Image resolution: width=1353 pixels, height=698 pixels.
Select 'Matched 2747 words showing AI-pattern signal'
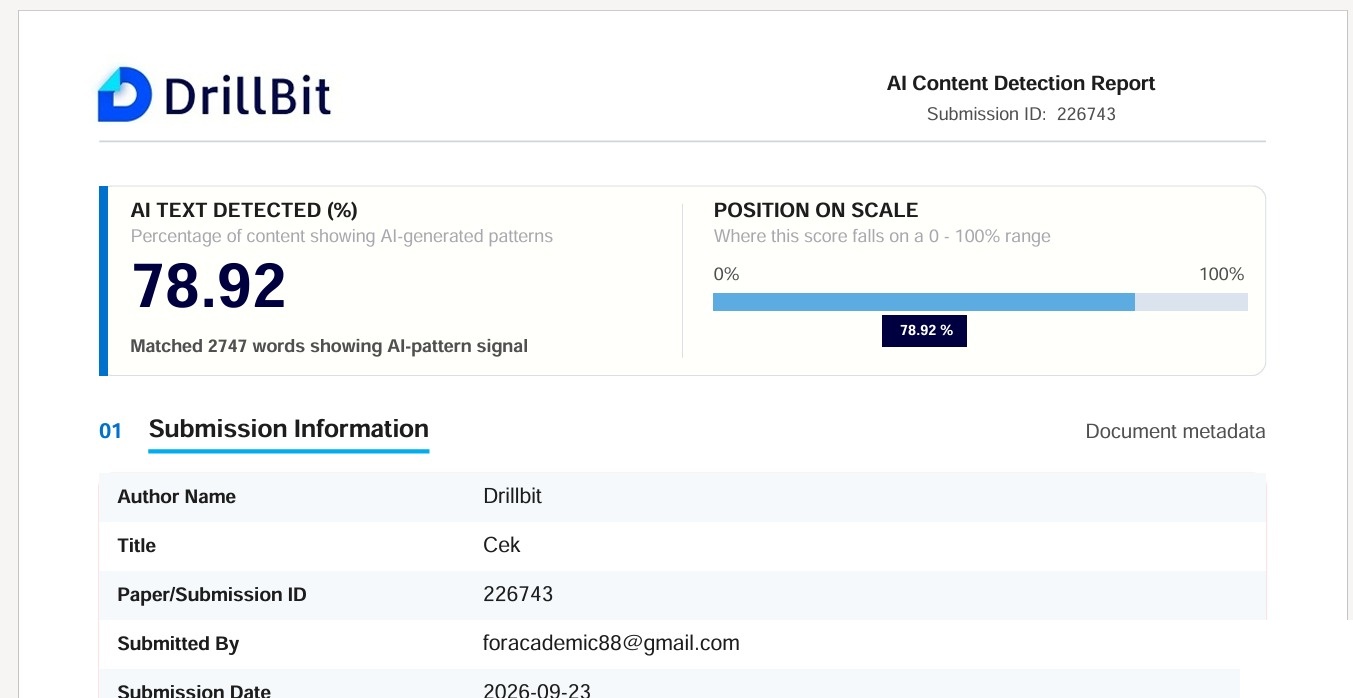click(329, 346)
